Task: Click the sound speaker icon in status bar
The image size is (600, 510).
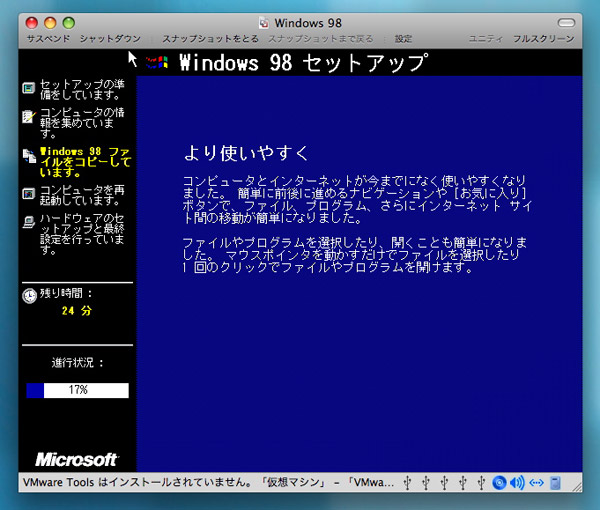Action: click(517, 483)
